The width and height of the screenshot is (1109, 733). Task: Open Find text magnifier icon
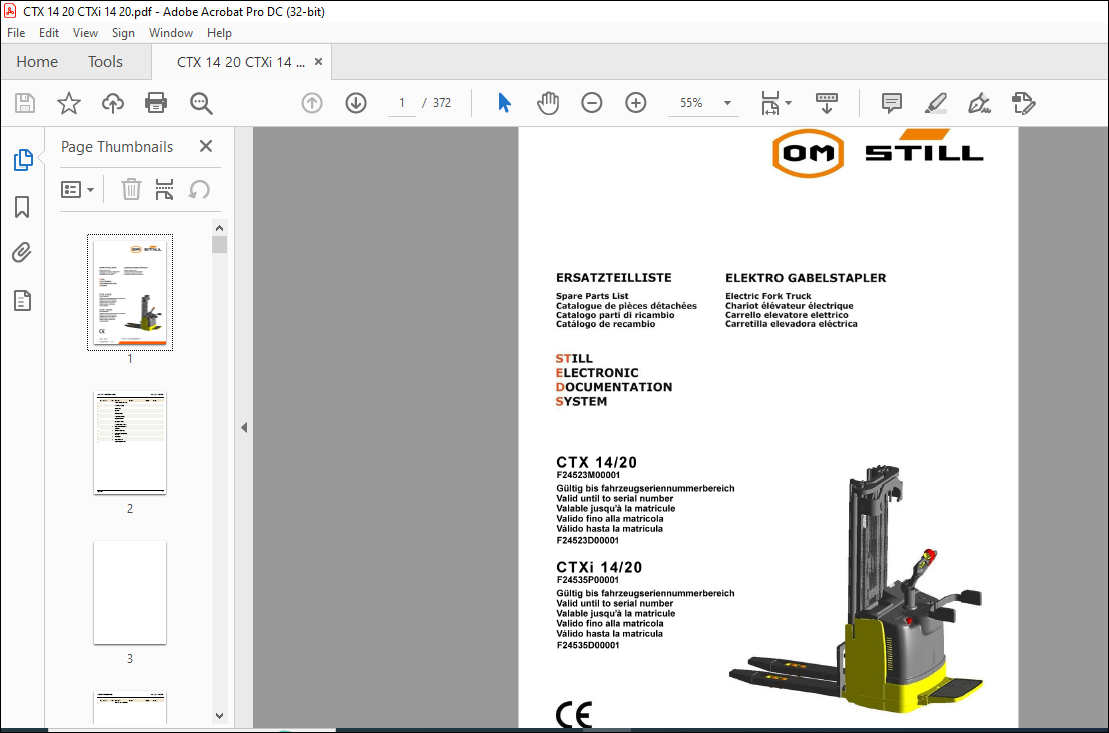[x=201, y=103]
